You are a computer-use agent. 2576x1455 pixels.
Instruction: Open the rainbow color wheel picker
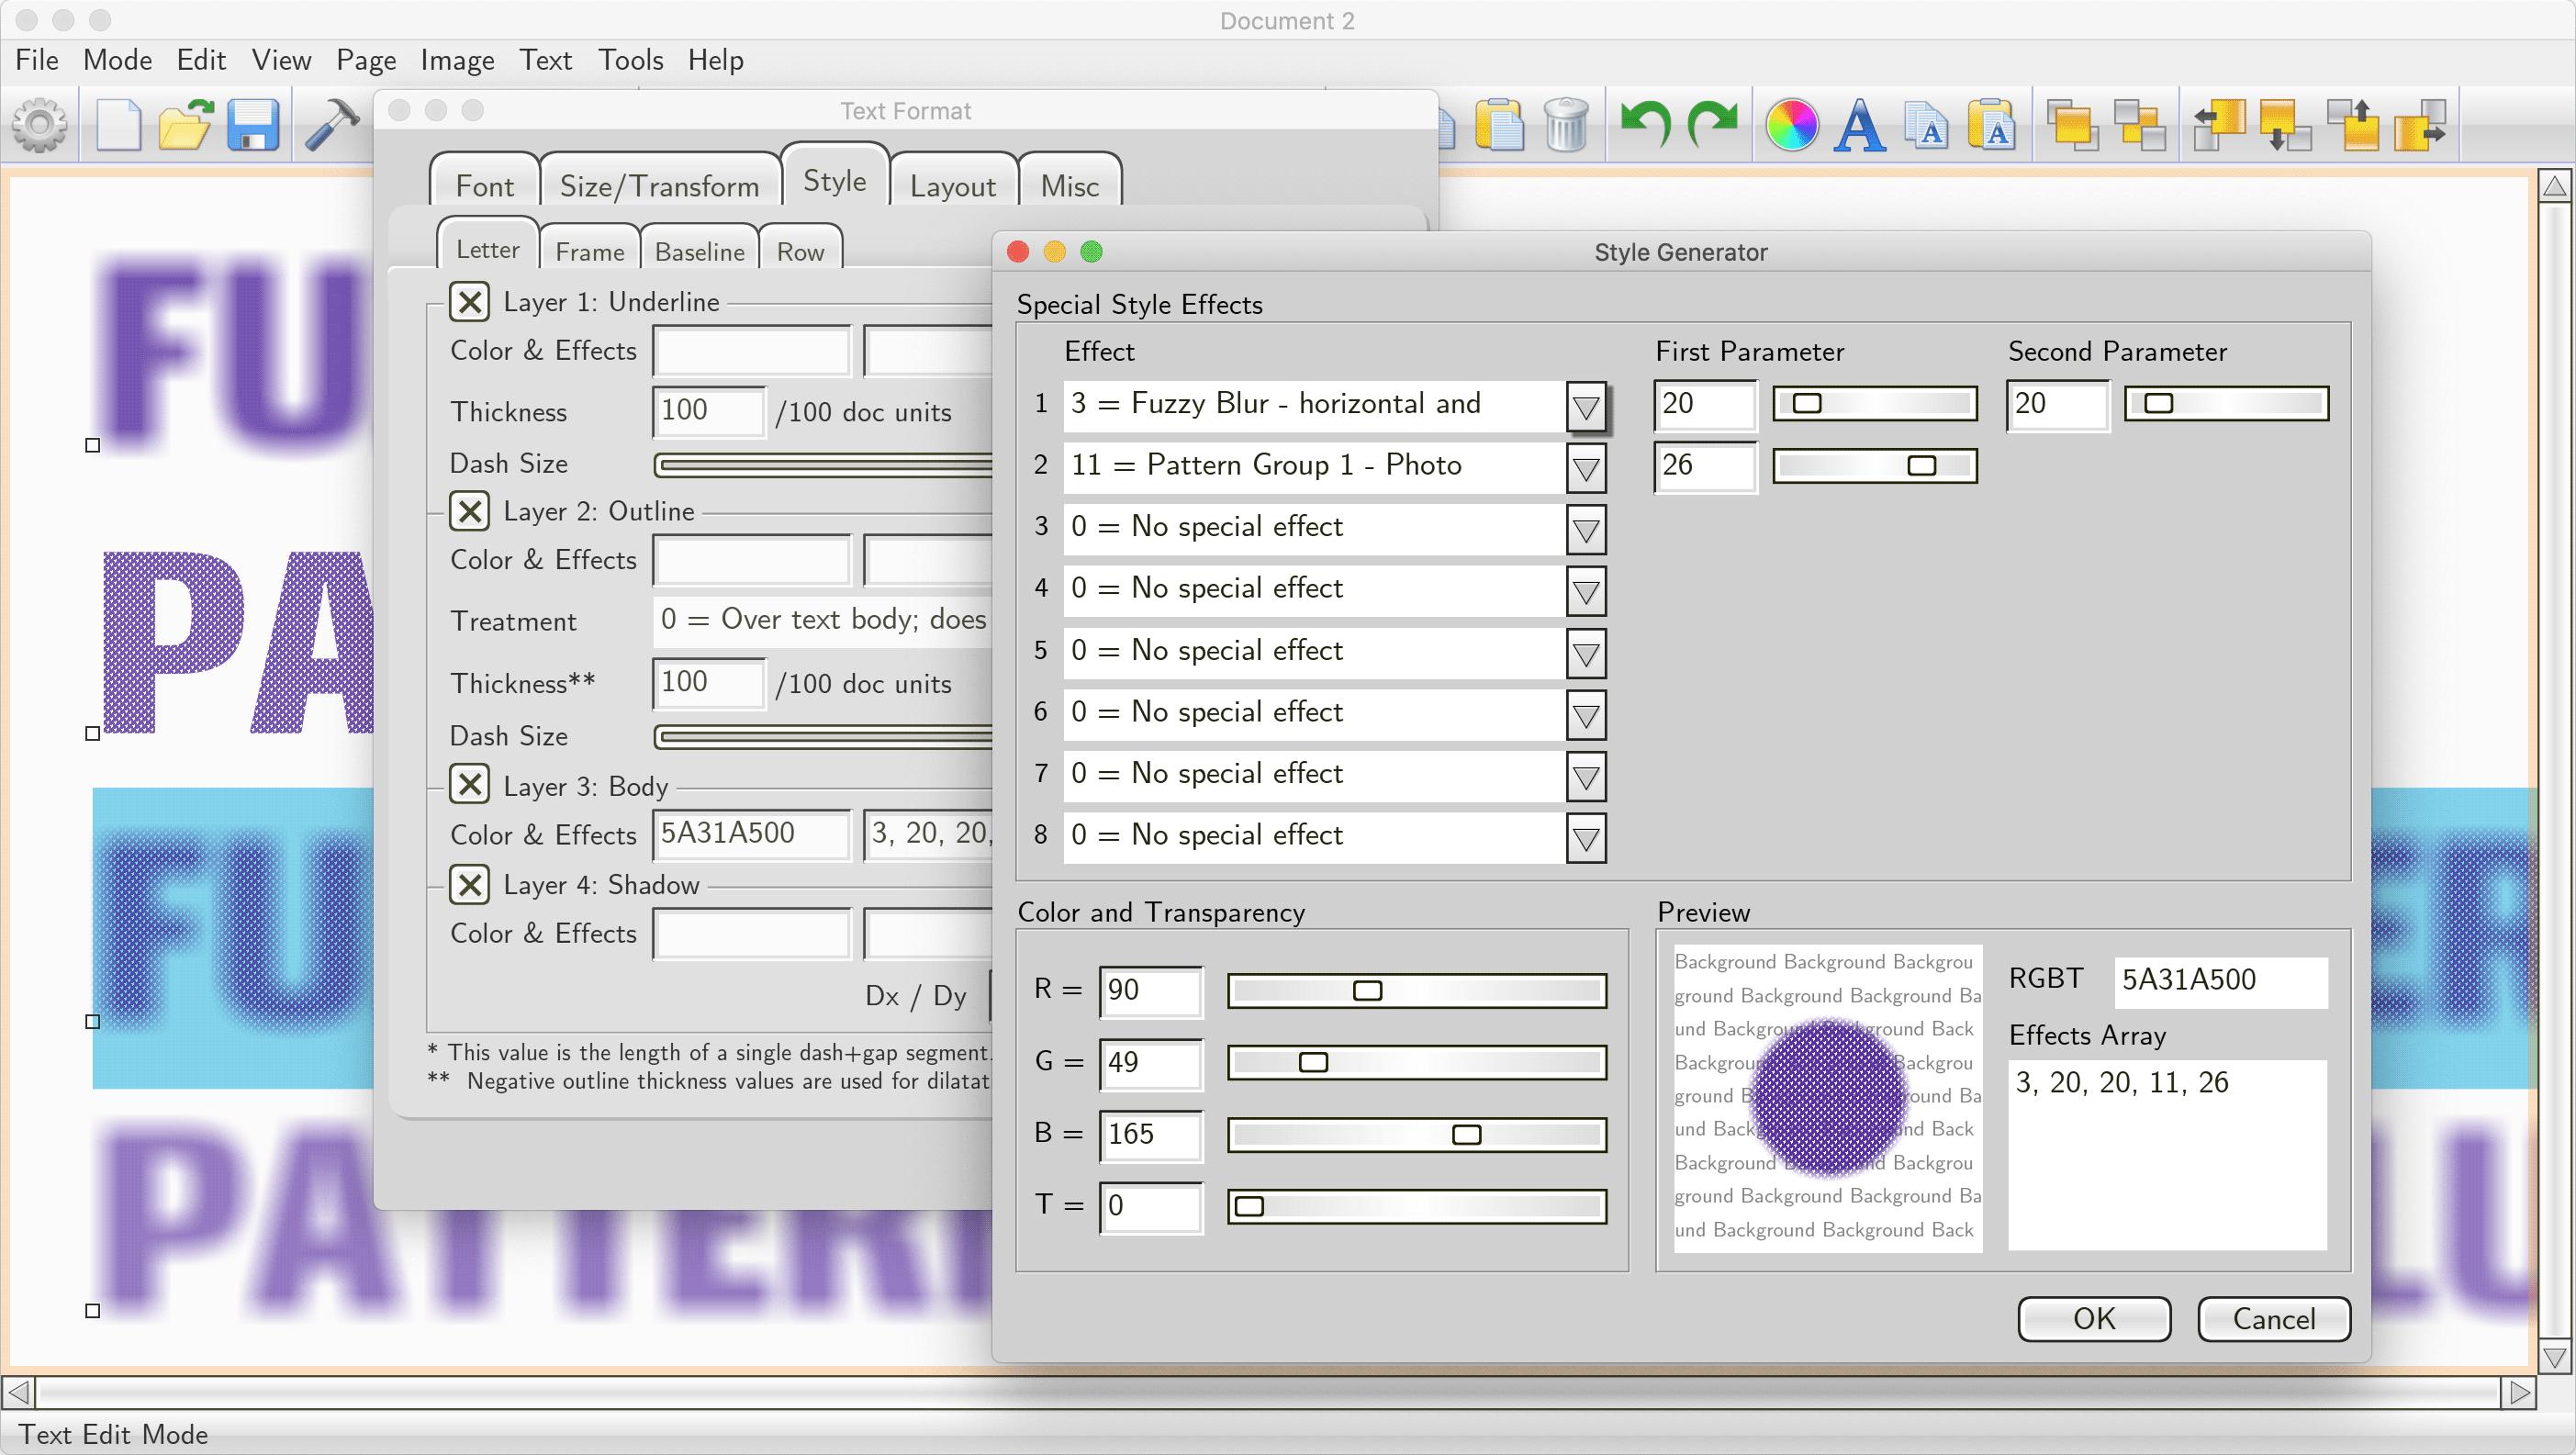tap(1792, 125)
